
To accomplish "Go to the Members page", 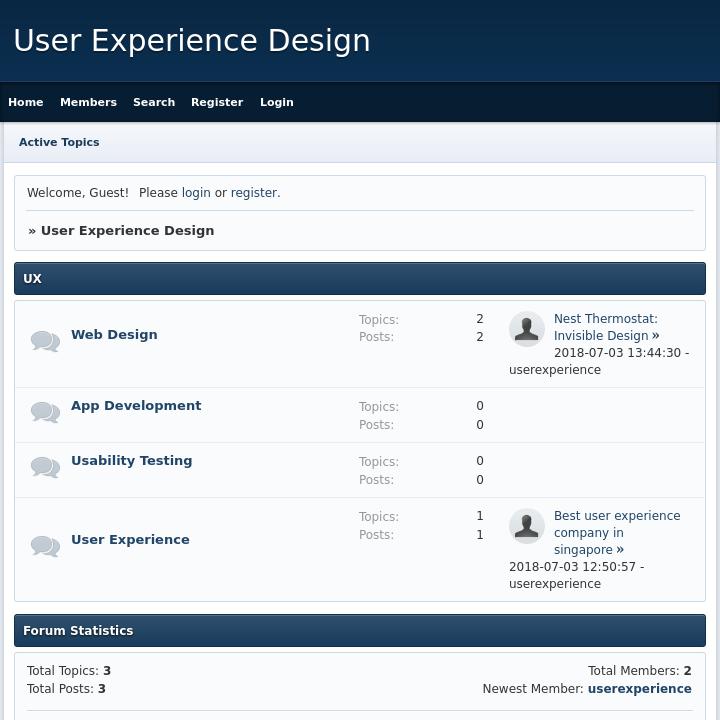I will (88, 102).
